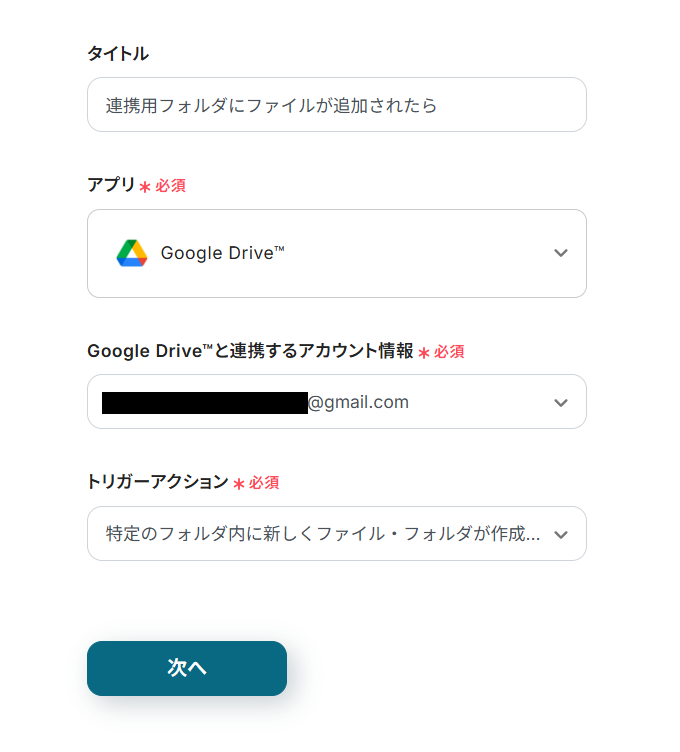Focus the タイトル text input field

336,105
